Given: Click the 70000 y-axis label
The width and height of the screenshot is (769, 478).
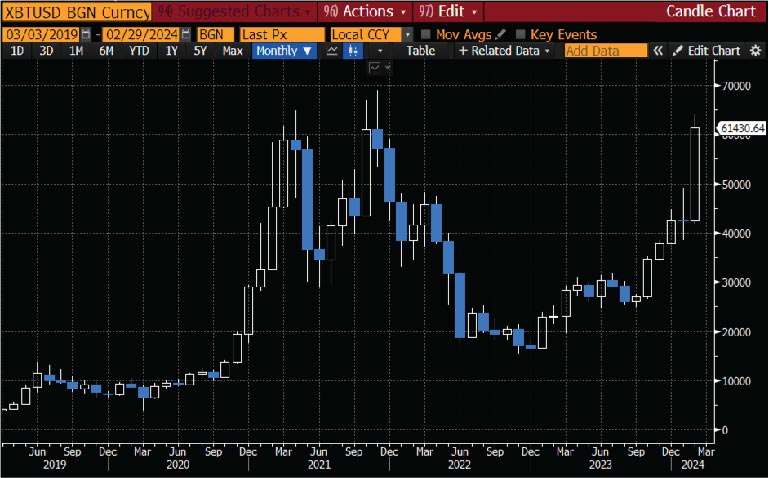Looking at the screenshot, I should click(x=737, y=86).
